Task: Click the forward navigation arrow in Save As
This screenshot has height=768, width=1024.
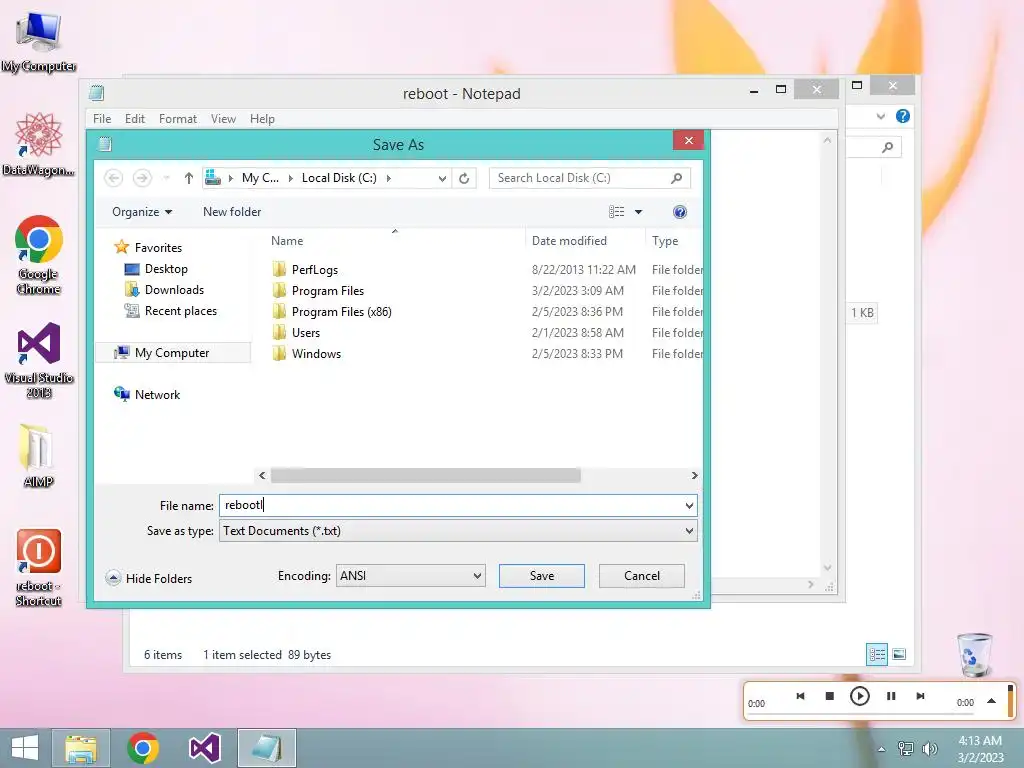Action: [x=142, y=178]
